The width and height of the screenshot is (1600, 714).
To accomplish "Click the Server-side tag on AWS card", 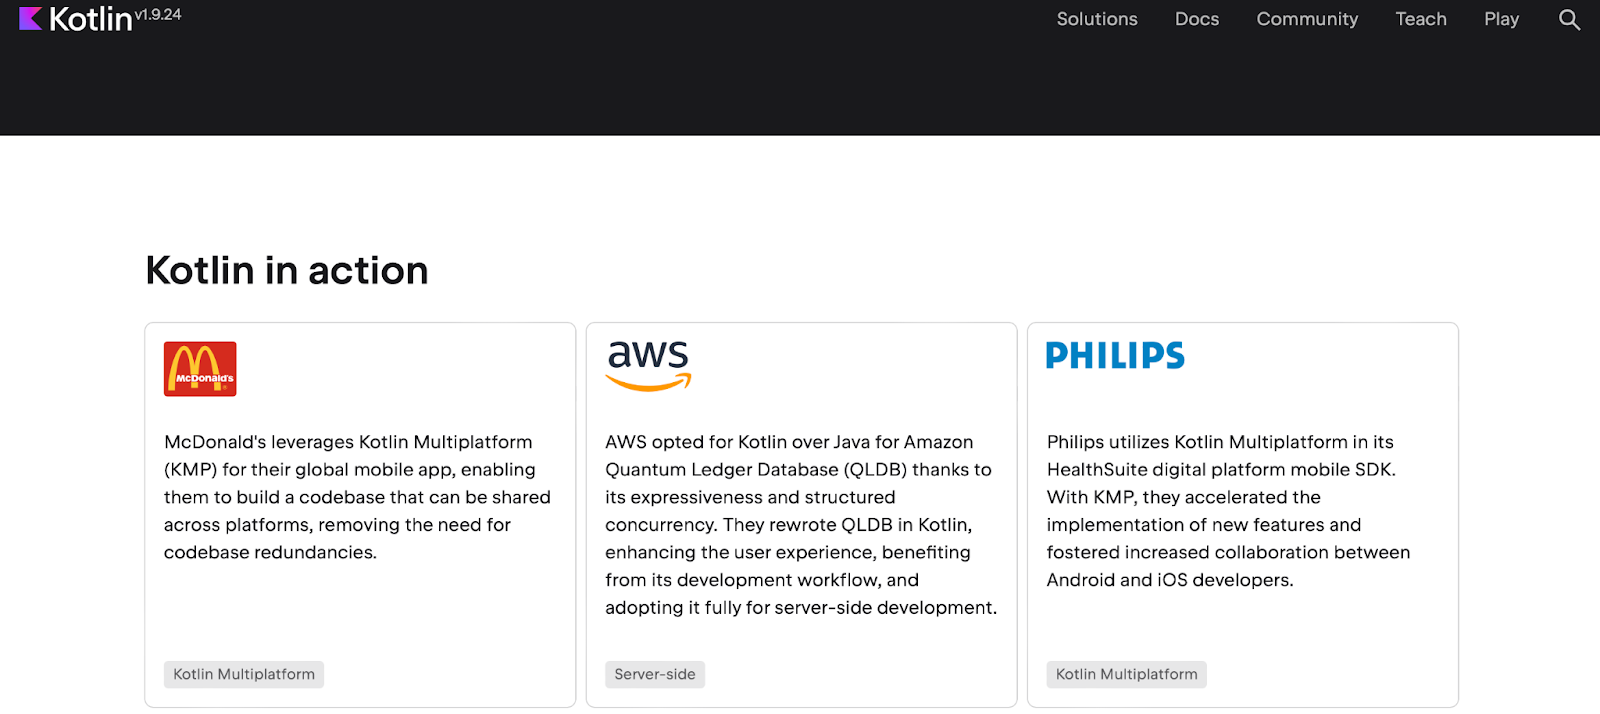I will point(655,674).
